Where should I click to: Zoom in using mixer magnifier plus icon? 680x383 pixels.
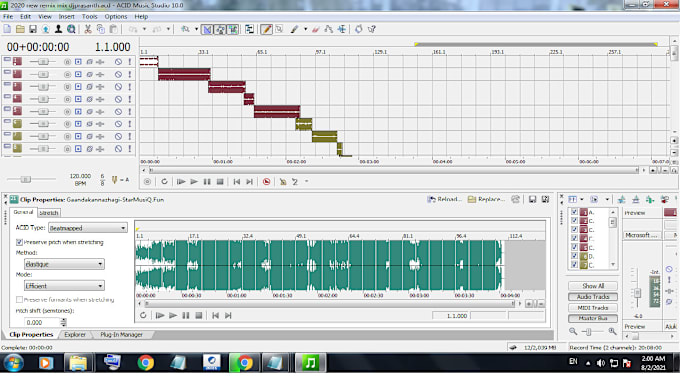[x=612, y=331]
